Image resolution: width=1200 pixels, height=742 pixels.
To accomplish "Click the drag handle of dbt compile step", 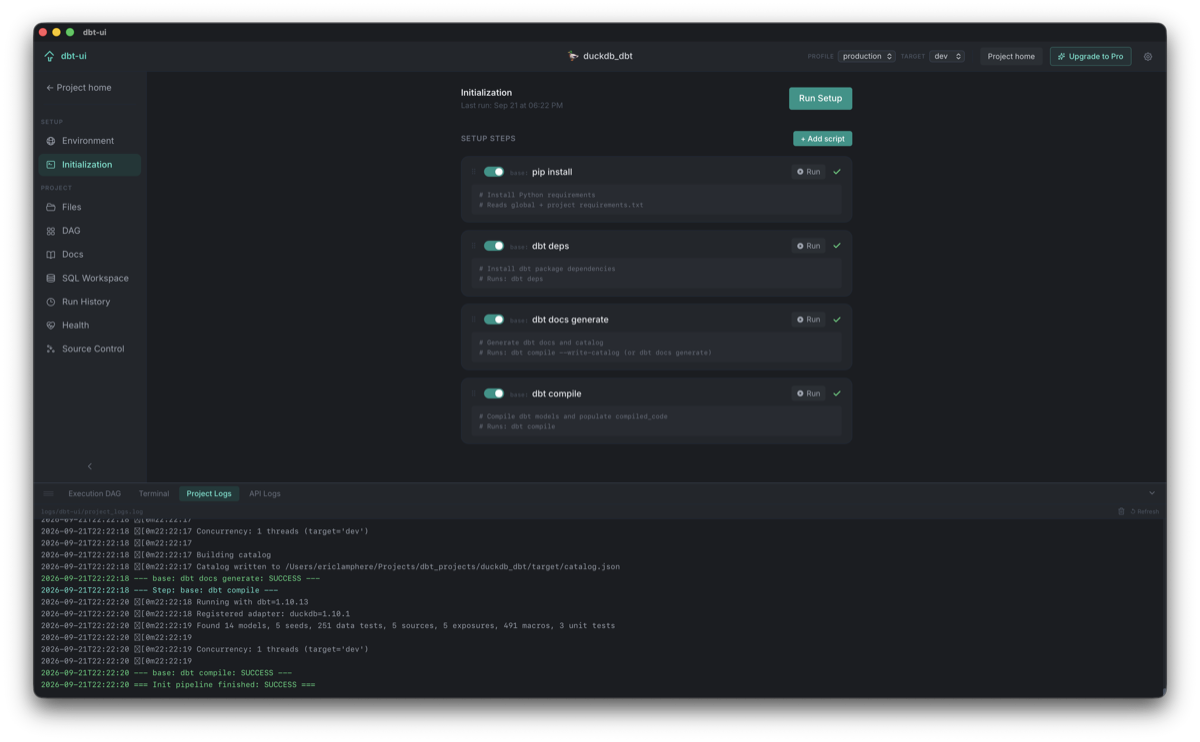I will (x=474, y=394).
